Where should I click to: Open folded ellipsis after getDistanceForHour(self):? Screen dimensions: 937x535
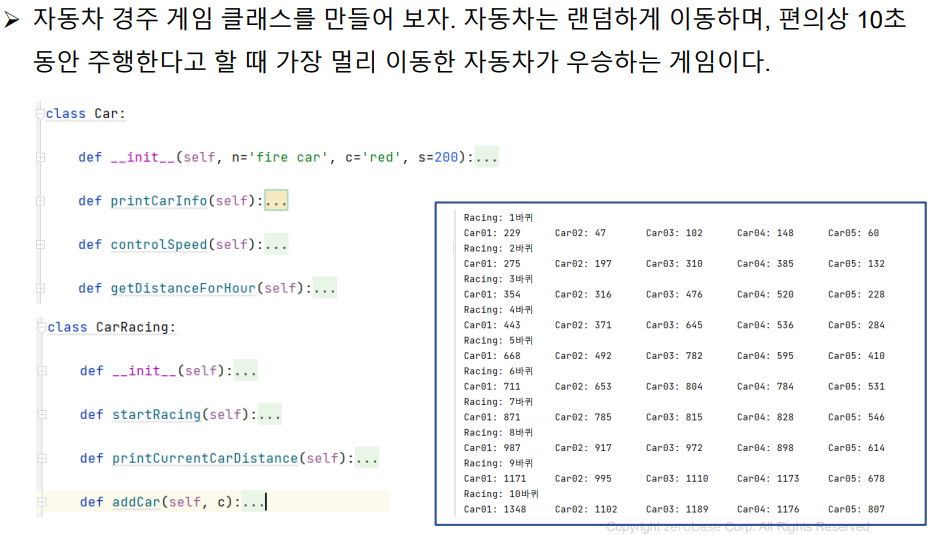coord(325,288)
